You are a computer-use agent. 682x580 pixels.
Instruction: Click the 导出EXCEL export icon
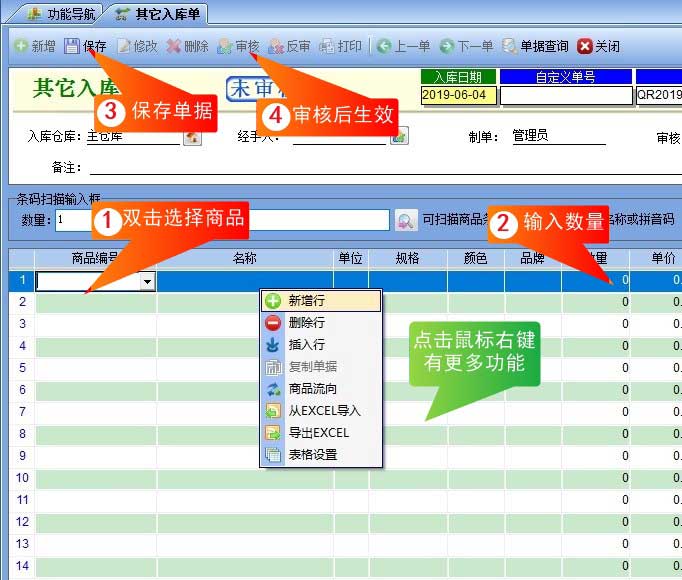point(273,433)
